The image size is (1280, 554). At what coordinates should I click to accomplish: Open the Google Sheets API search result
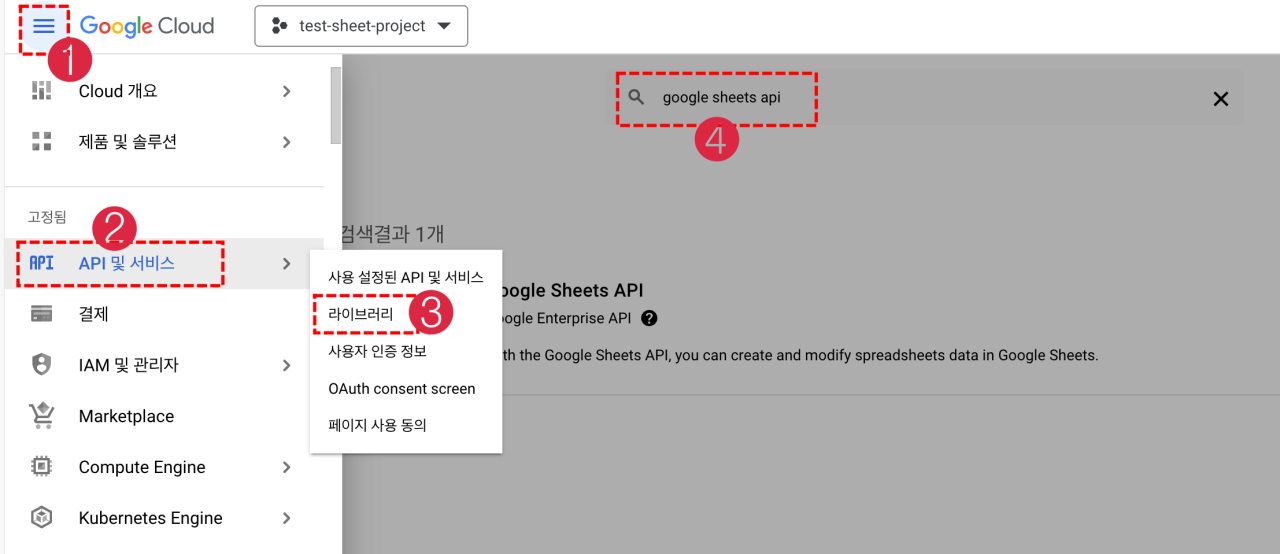[x=573, y=291]
